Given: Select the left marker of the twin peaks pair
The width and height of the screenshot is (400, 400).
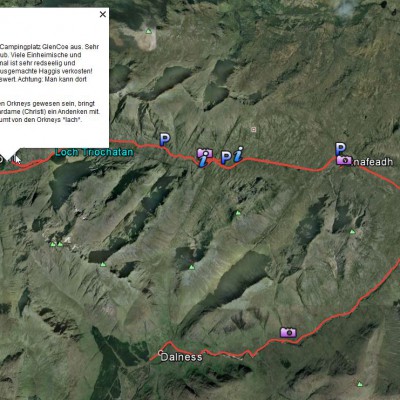Looking at the screenshot, I should [x=52, y=244].
